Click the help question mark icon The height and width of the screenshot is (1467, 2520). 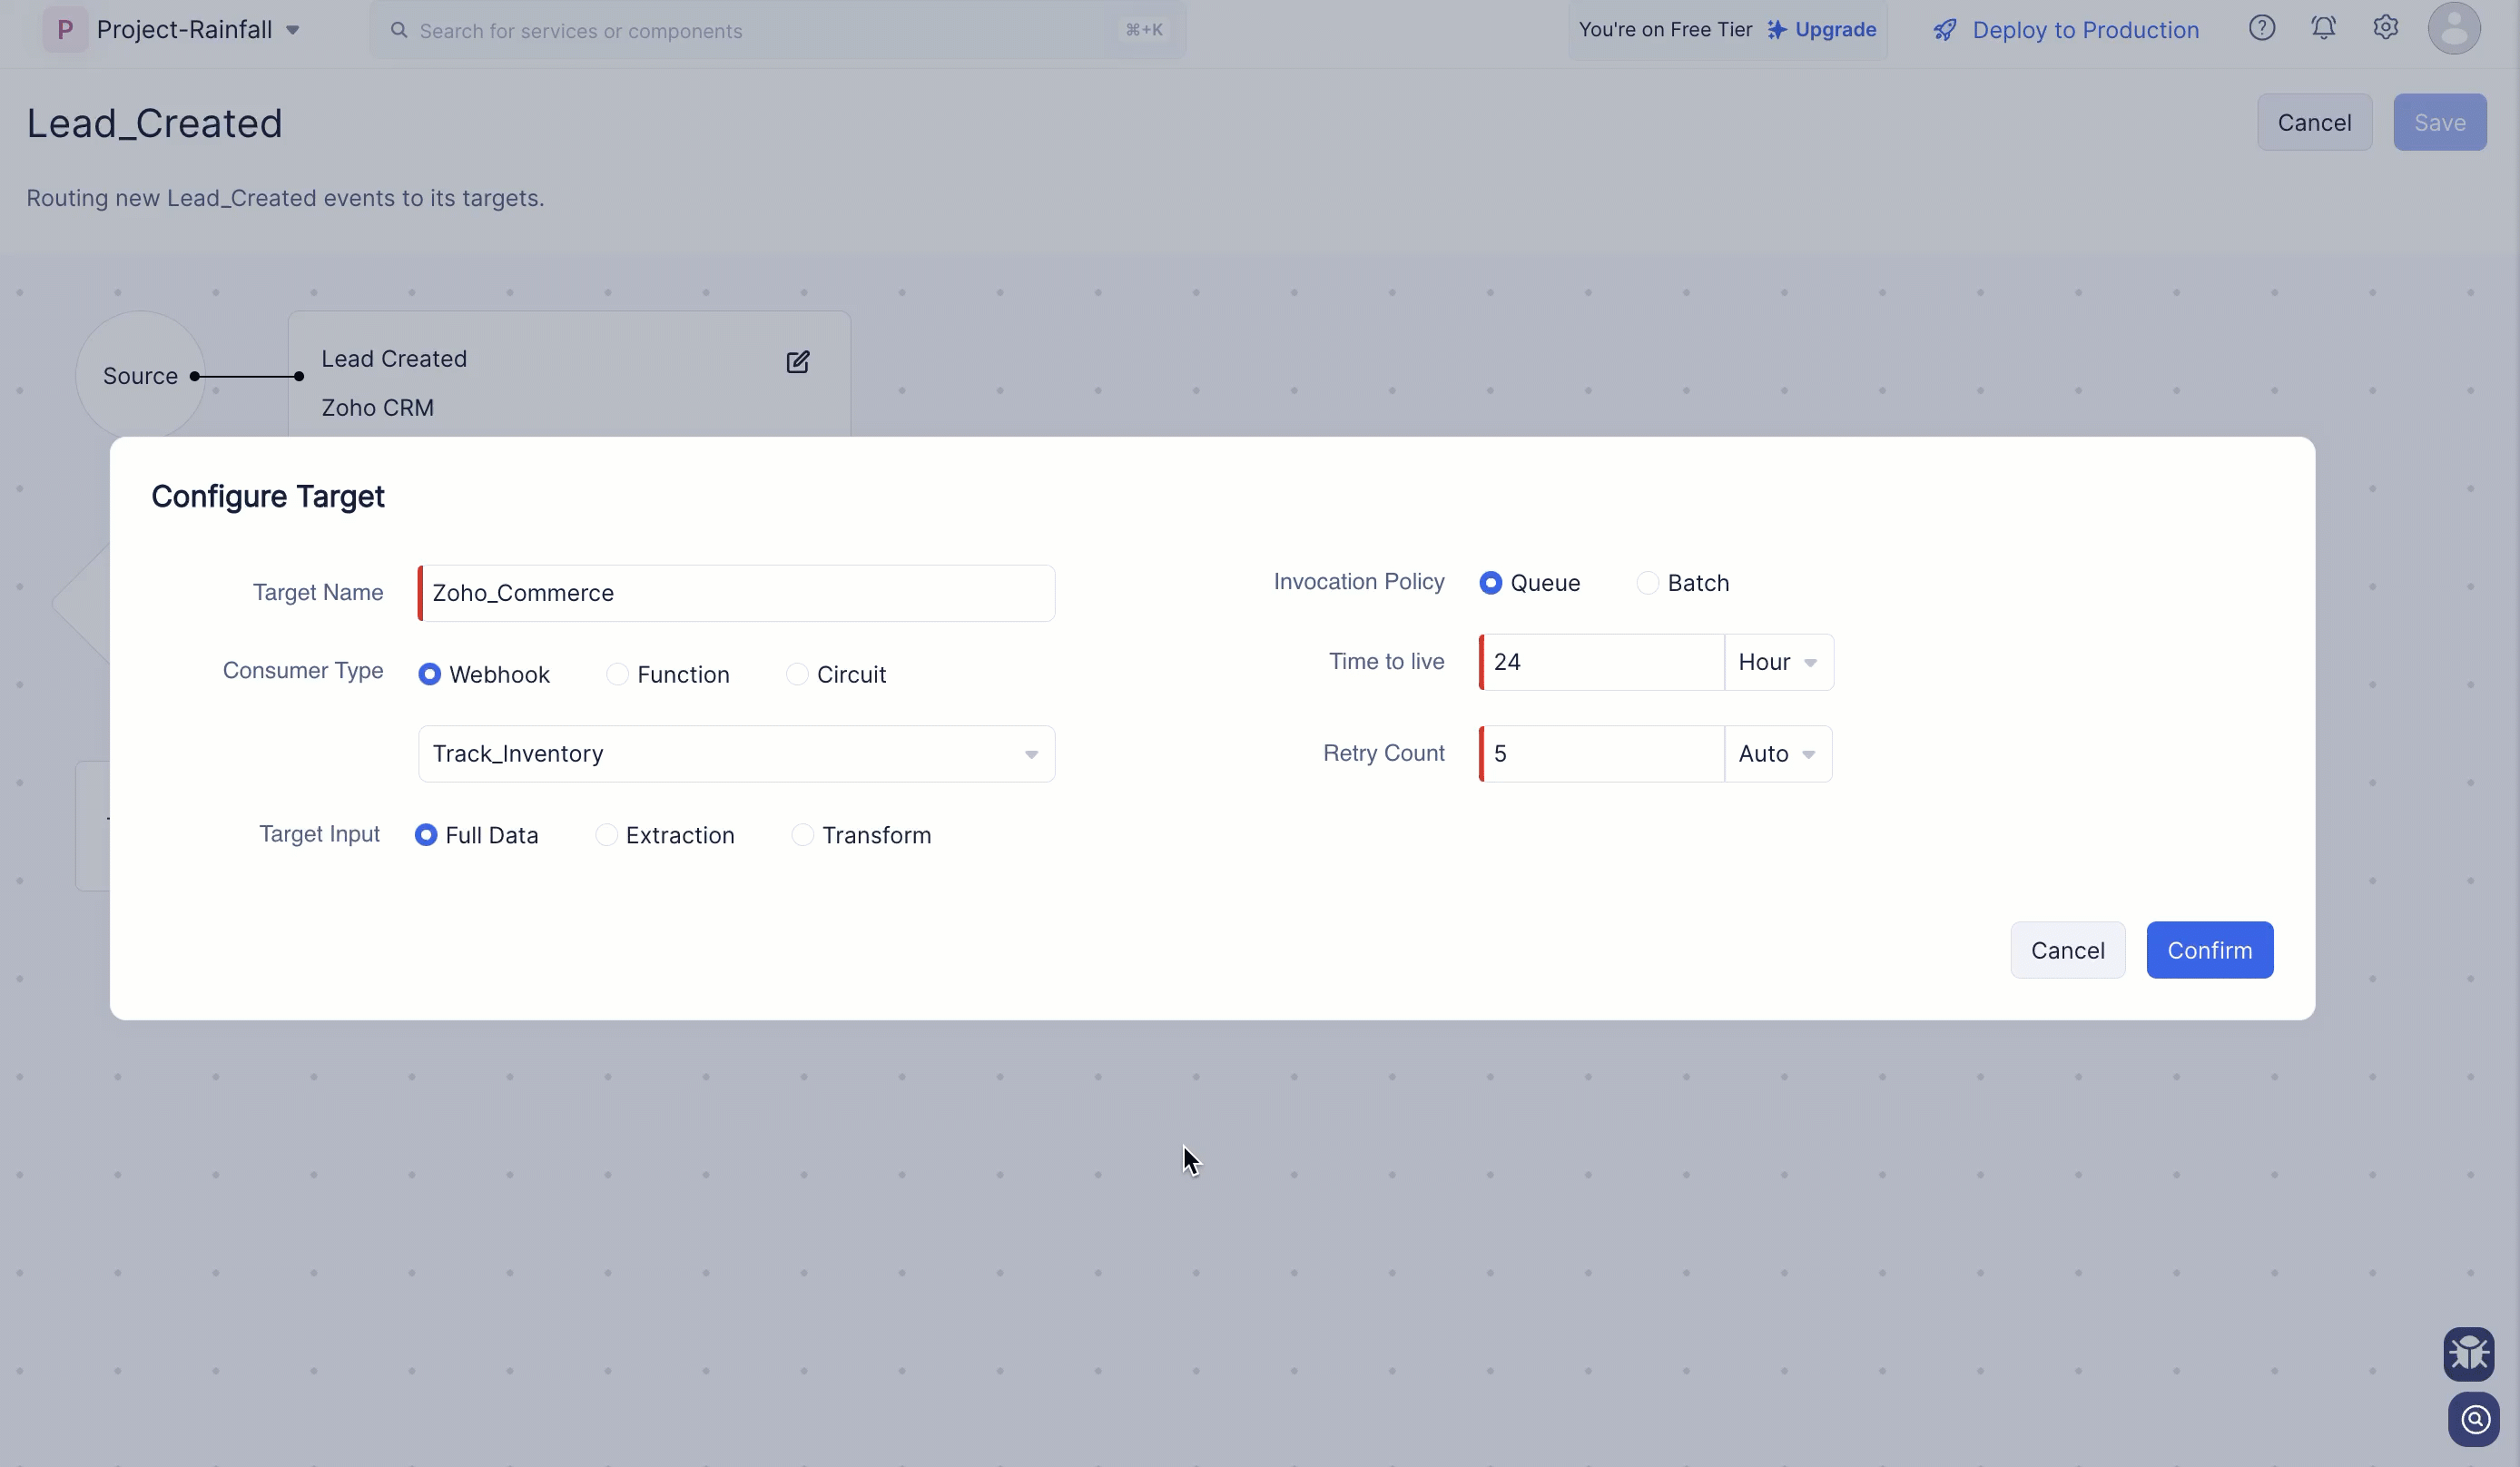[x=2261, y=28]
